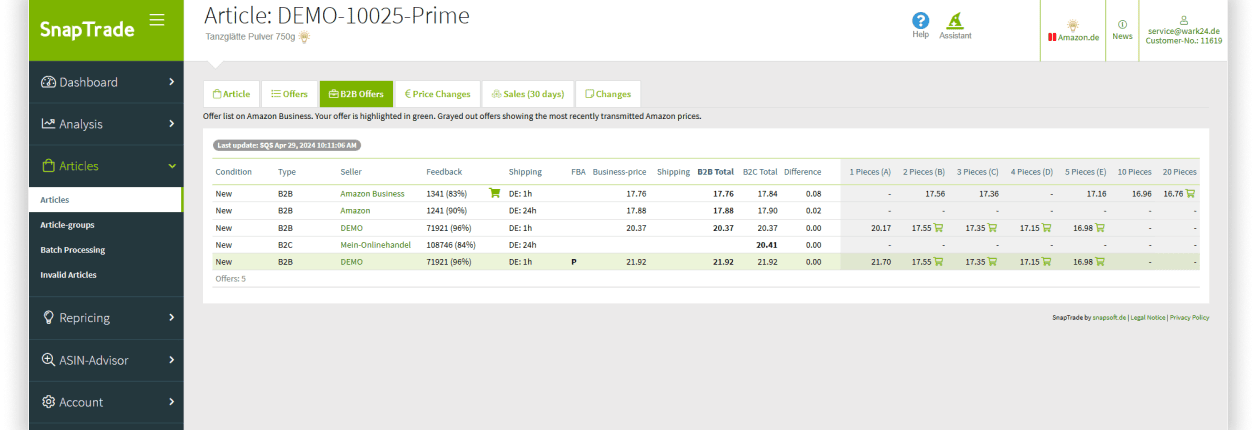Click cart icon next to 16.76 price
Viewport: 1256px width, 430px height.
click(1190, 193)
